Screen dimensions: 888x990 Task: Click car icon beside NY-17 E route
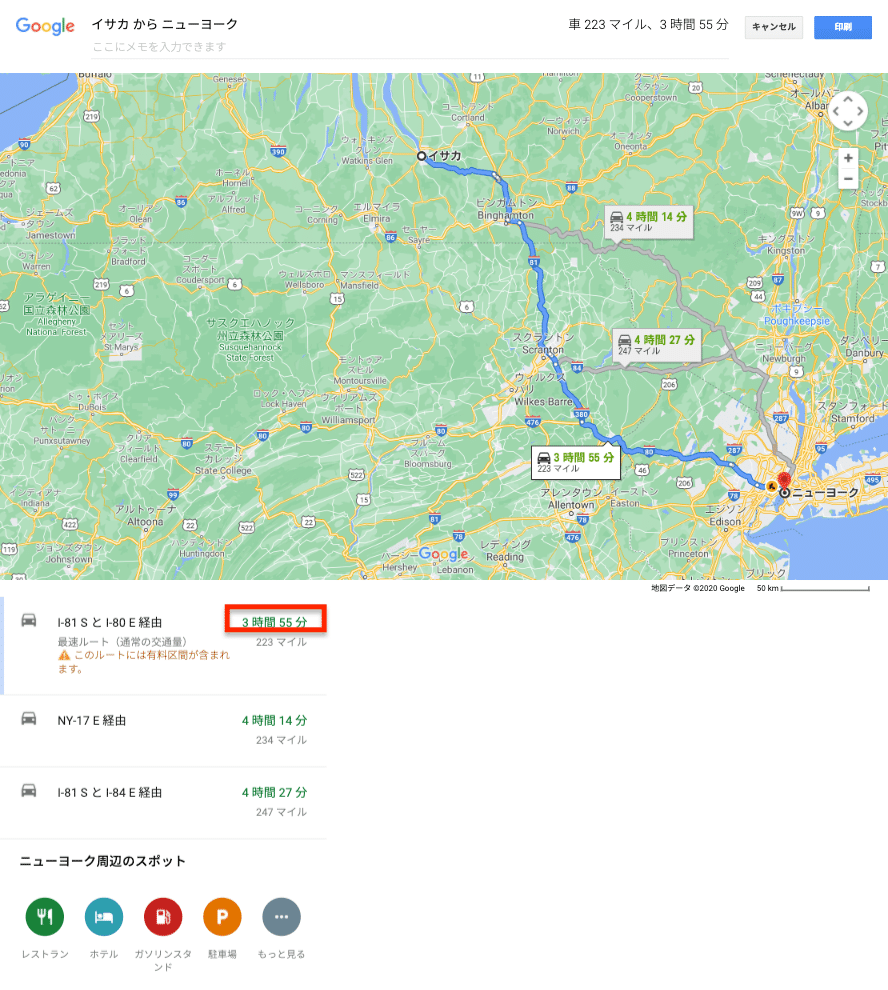[x=28, y=719]
